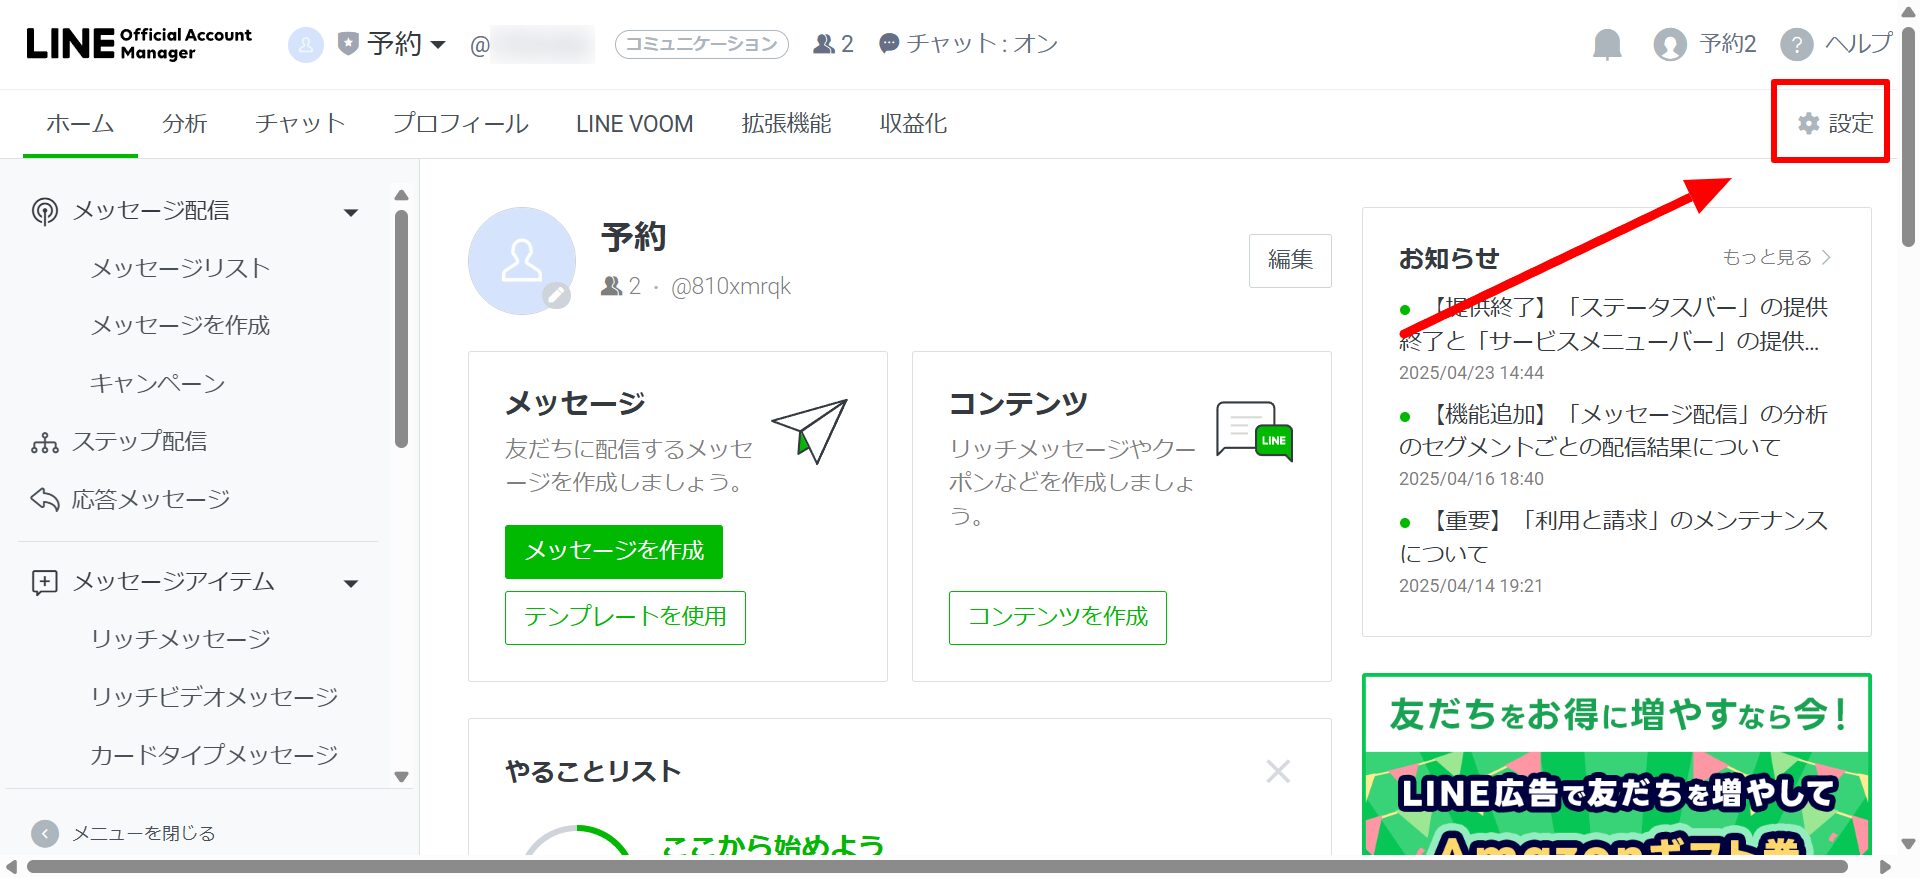Close the やることリスト panel
This screenshot has height=878, width=1920.
1278,771
